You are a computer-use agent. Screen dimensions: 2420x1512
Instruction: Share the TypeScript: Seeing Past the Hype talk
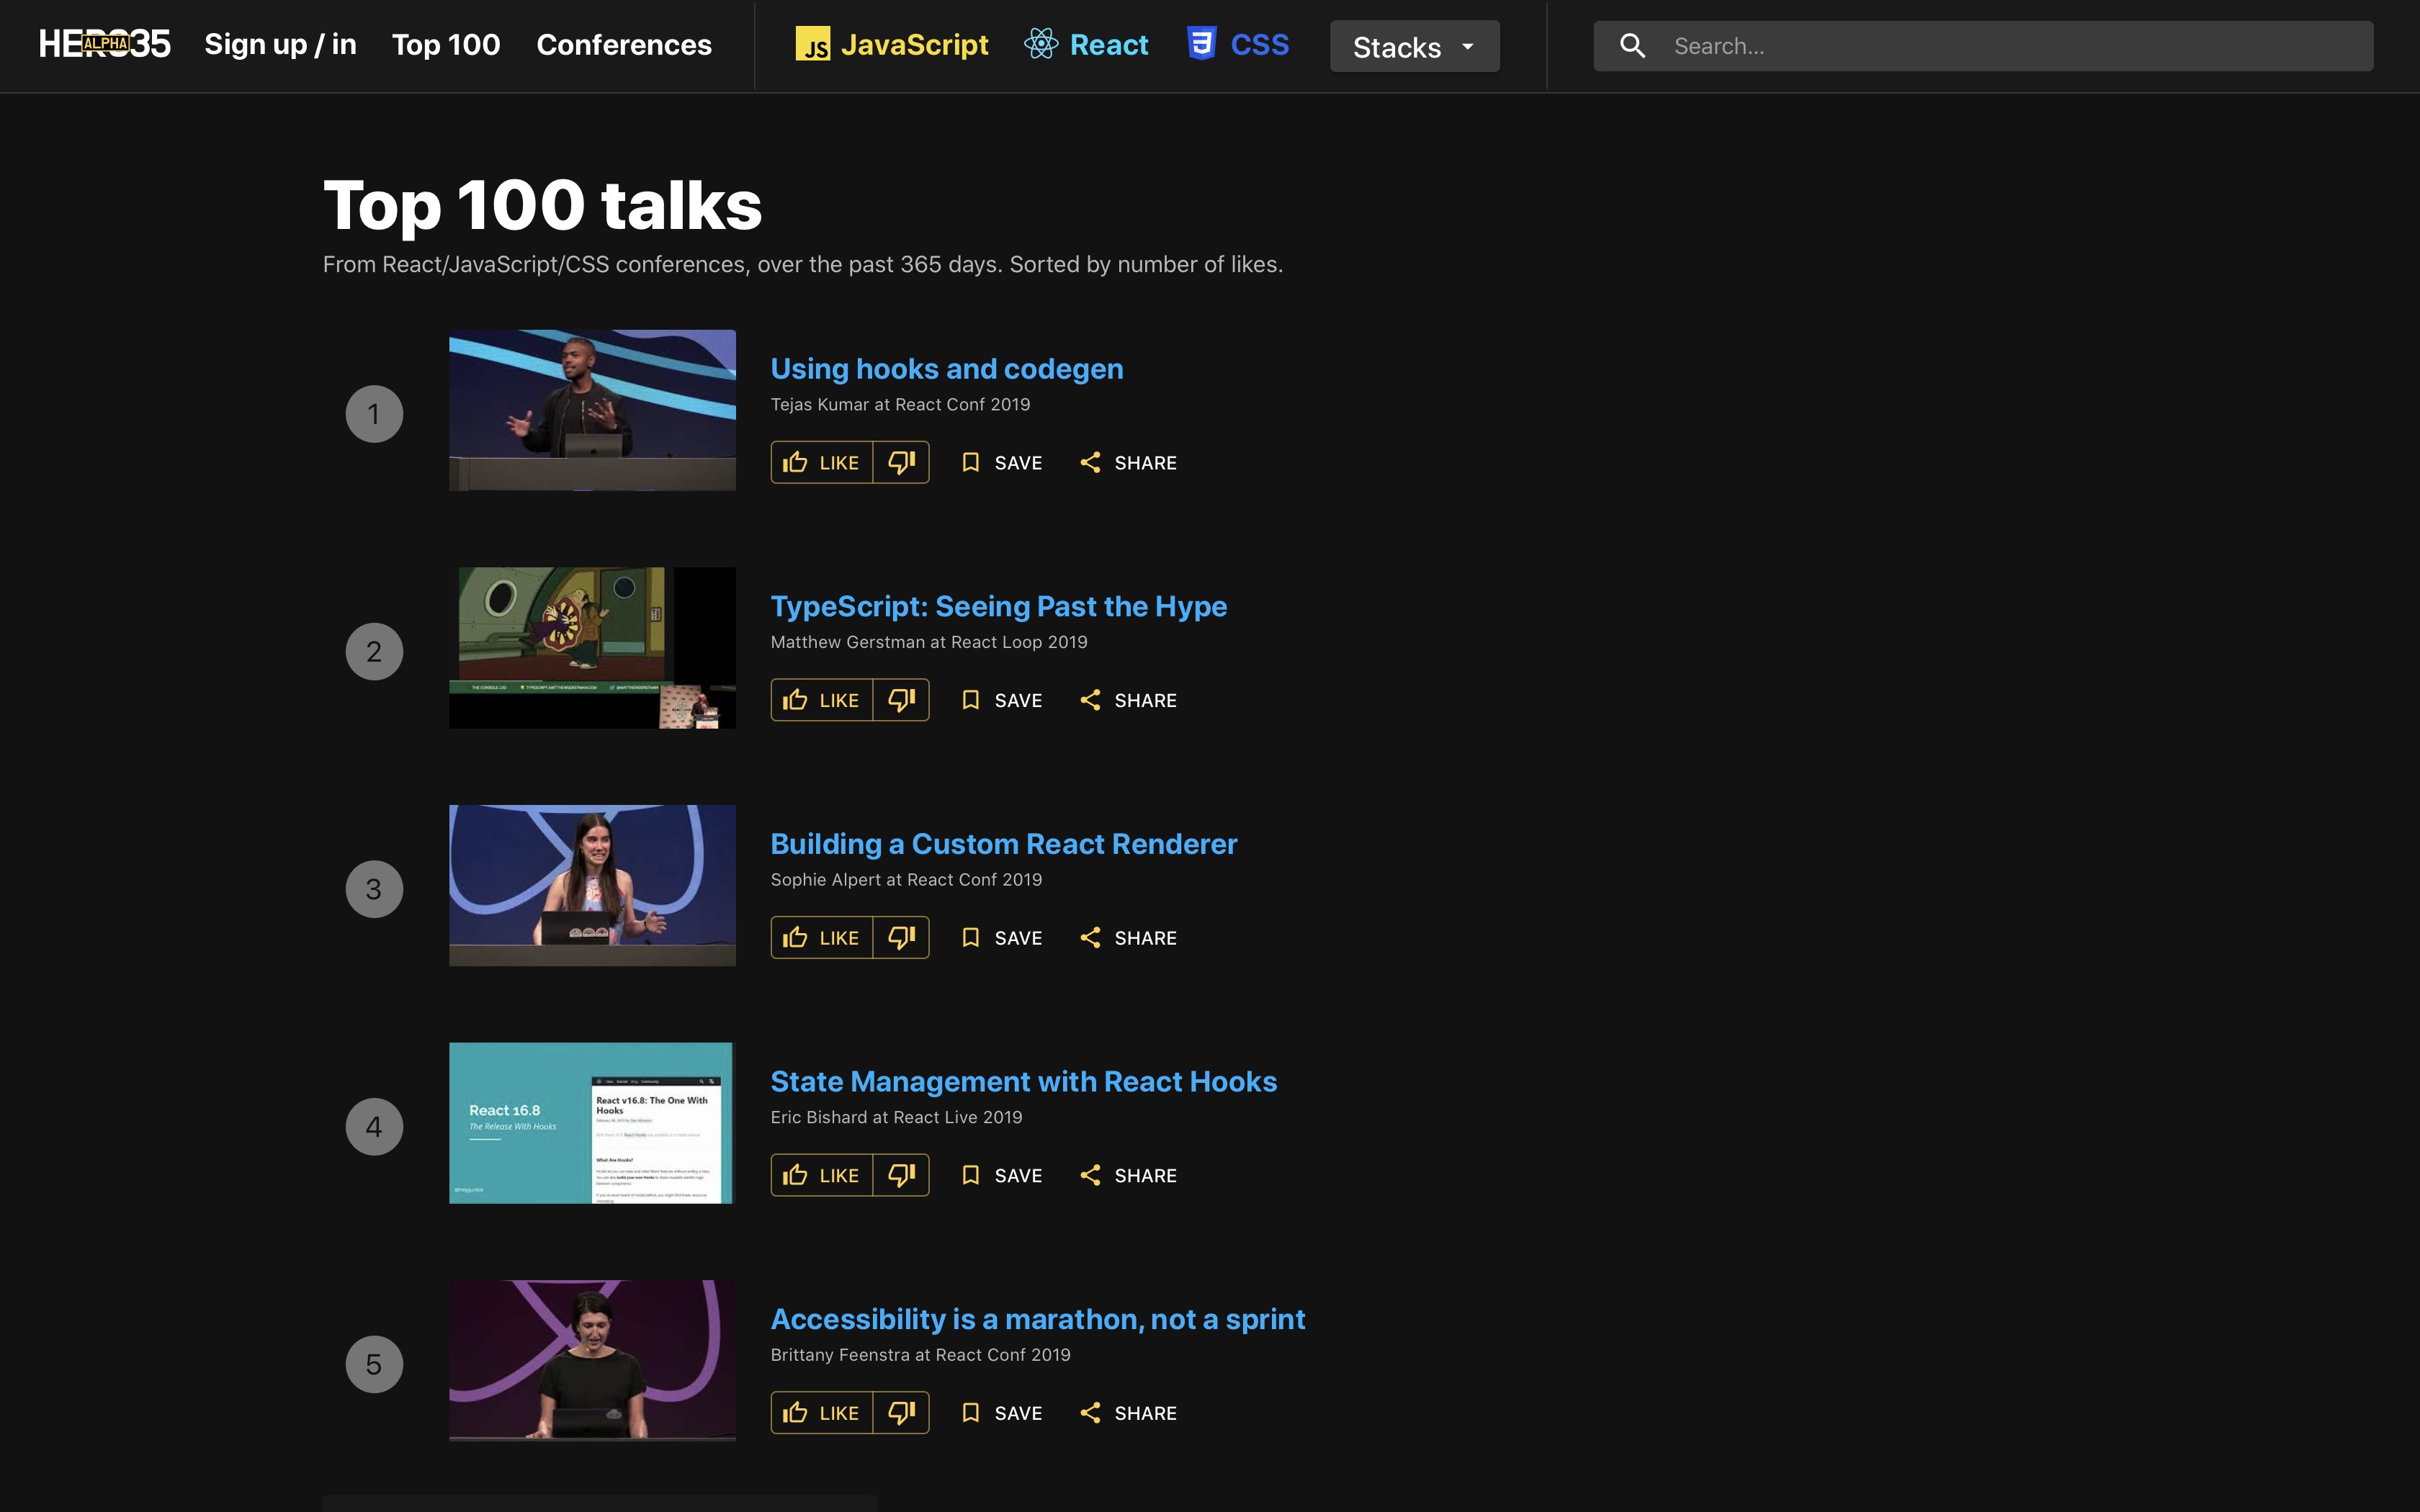pos(1128,700)
